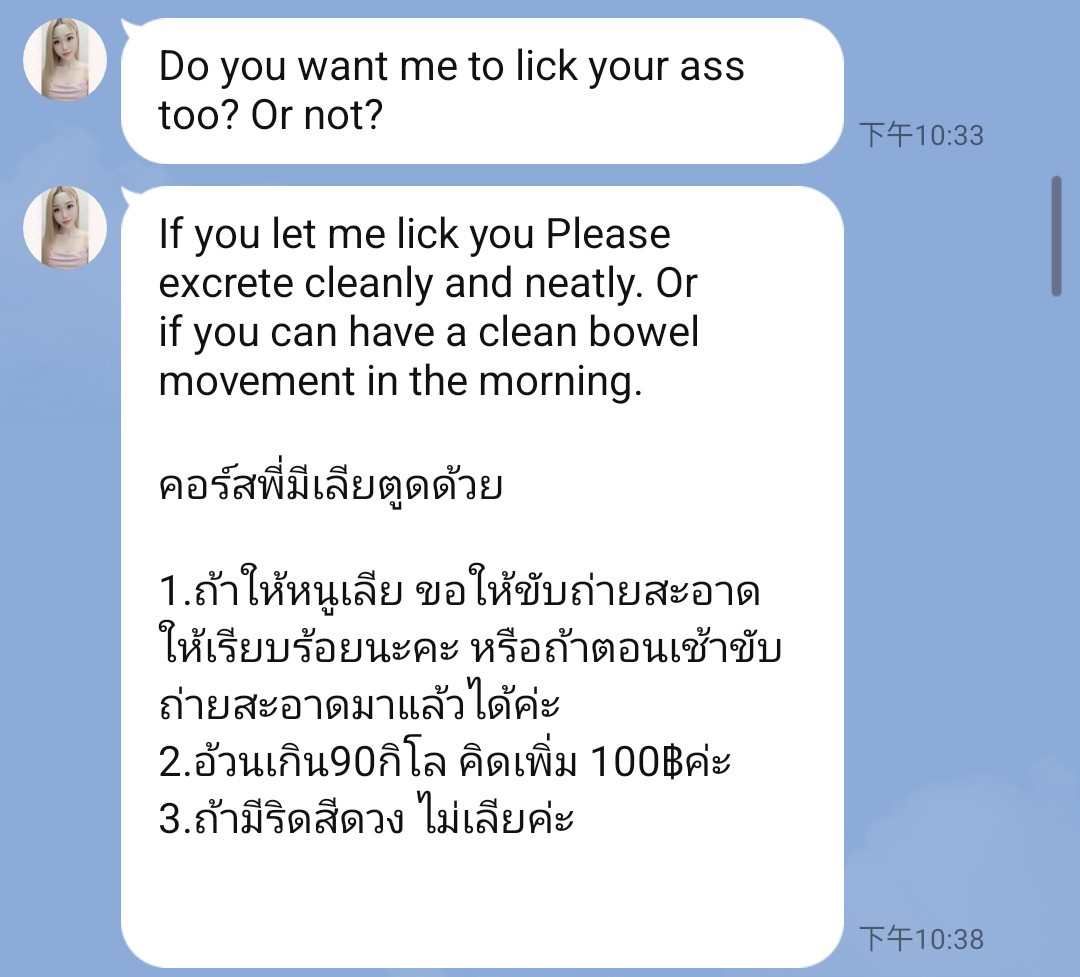Click the Thai heading line above the numbered list
The height and width of the screenshot is (977, 1080).
[x=331, y=486]
